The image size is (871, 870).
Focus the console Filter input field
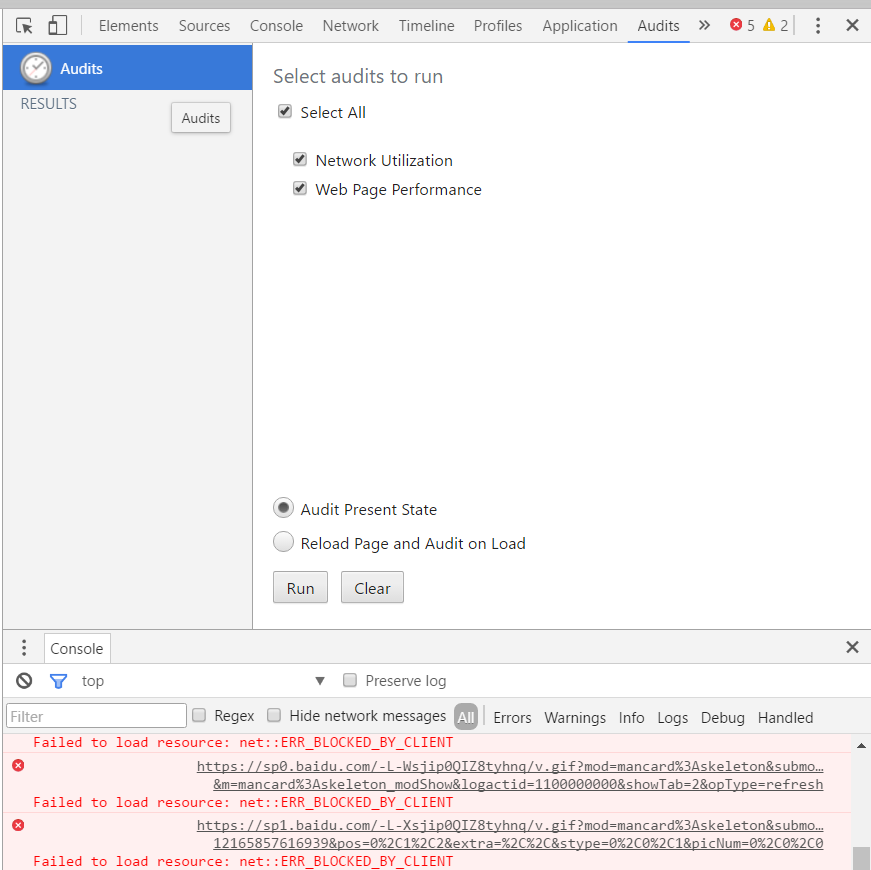point(97,716)
